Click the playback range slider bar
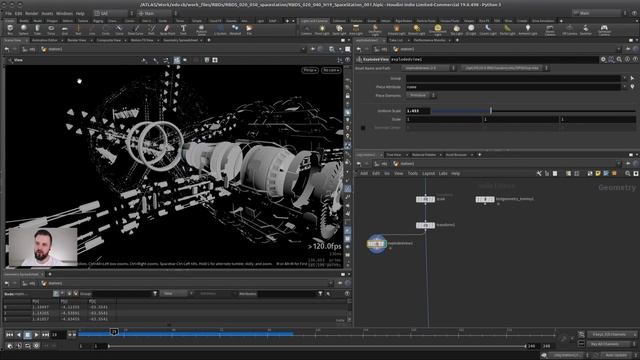Viewport: 640px width, 360px height. tap(317, 346)
